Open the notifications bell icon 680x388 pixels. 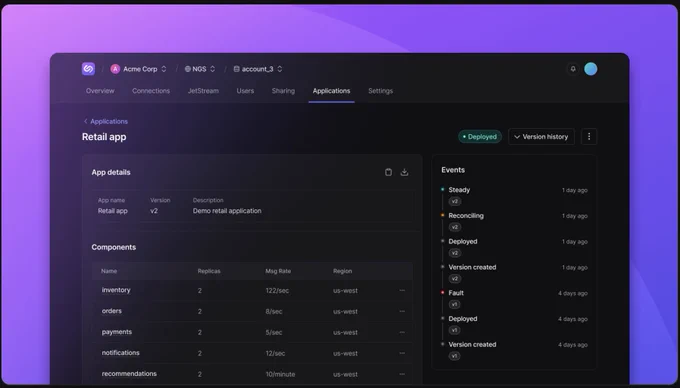(573, 69)
